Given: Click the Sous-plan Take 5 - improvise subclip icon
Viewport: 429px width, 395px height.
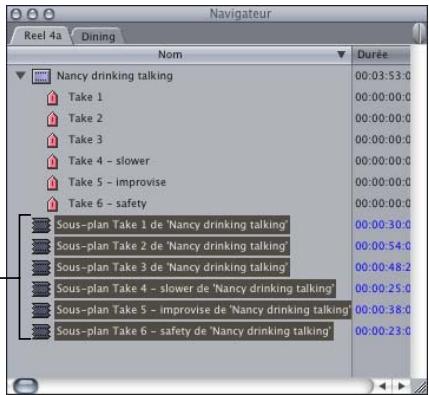Looking at the screenshot, I should coord(41,310).
